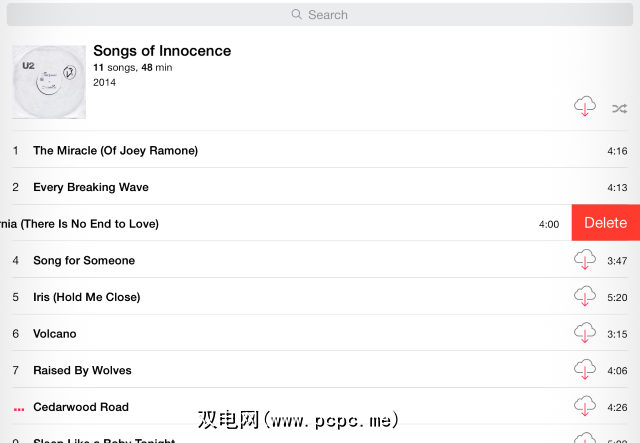
Task: Download Raised By Wolves from iCloud
Action: 585,370
